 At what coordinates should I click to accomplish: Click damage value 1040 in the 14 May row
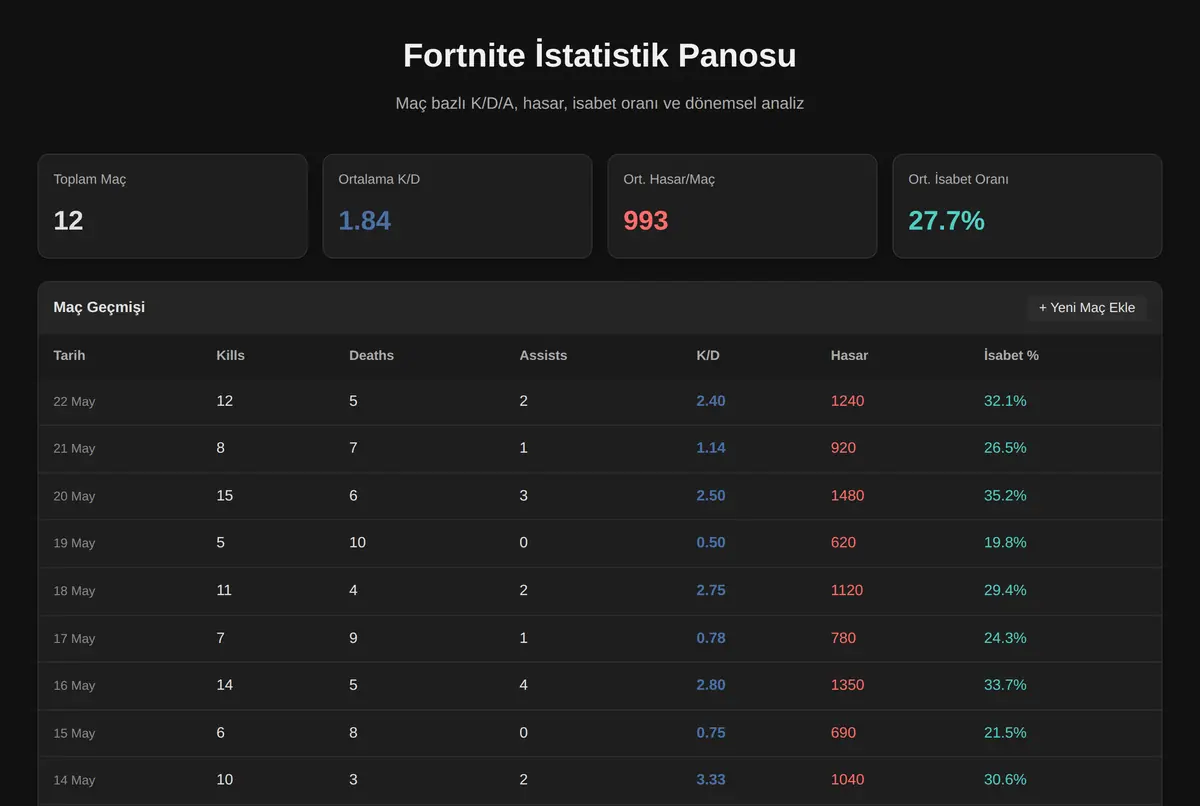[848, 780]
